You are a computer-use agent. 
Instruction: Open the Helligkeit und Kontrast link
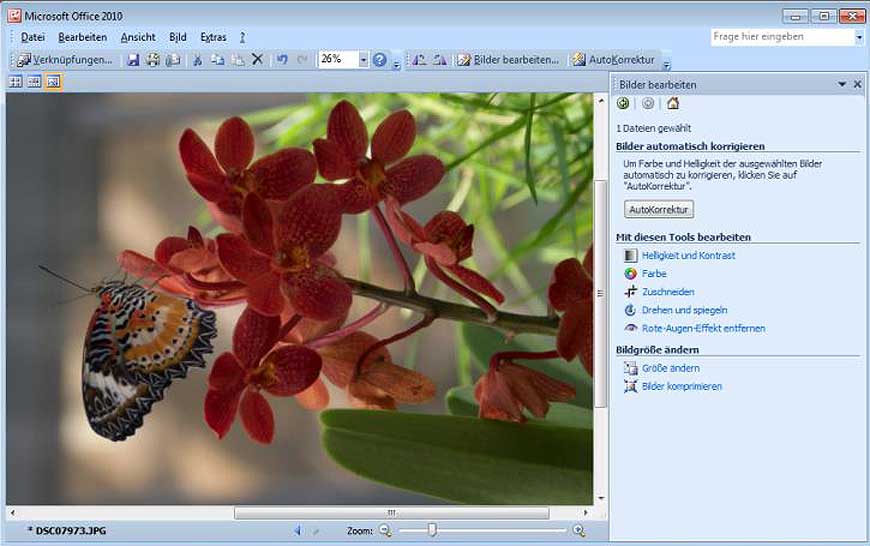point(689,255)
